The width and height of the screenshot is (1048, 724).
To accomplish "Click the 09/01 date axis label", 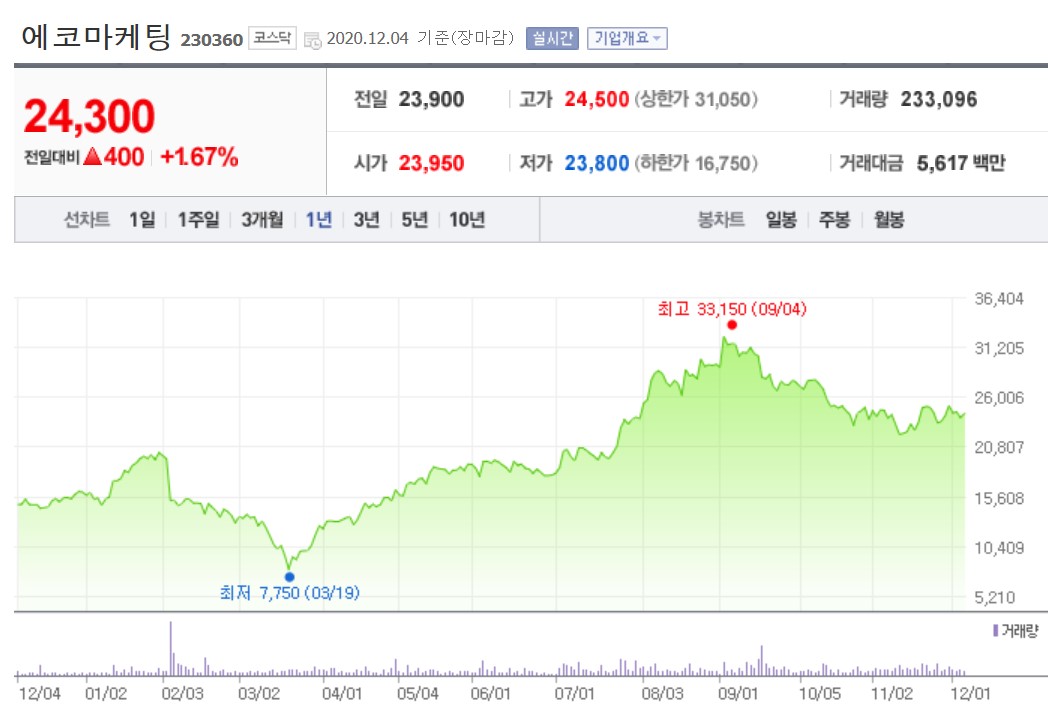I will [738, 694].
